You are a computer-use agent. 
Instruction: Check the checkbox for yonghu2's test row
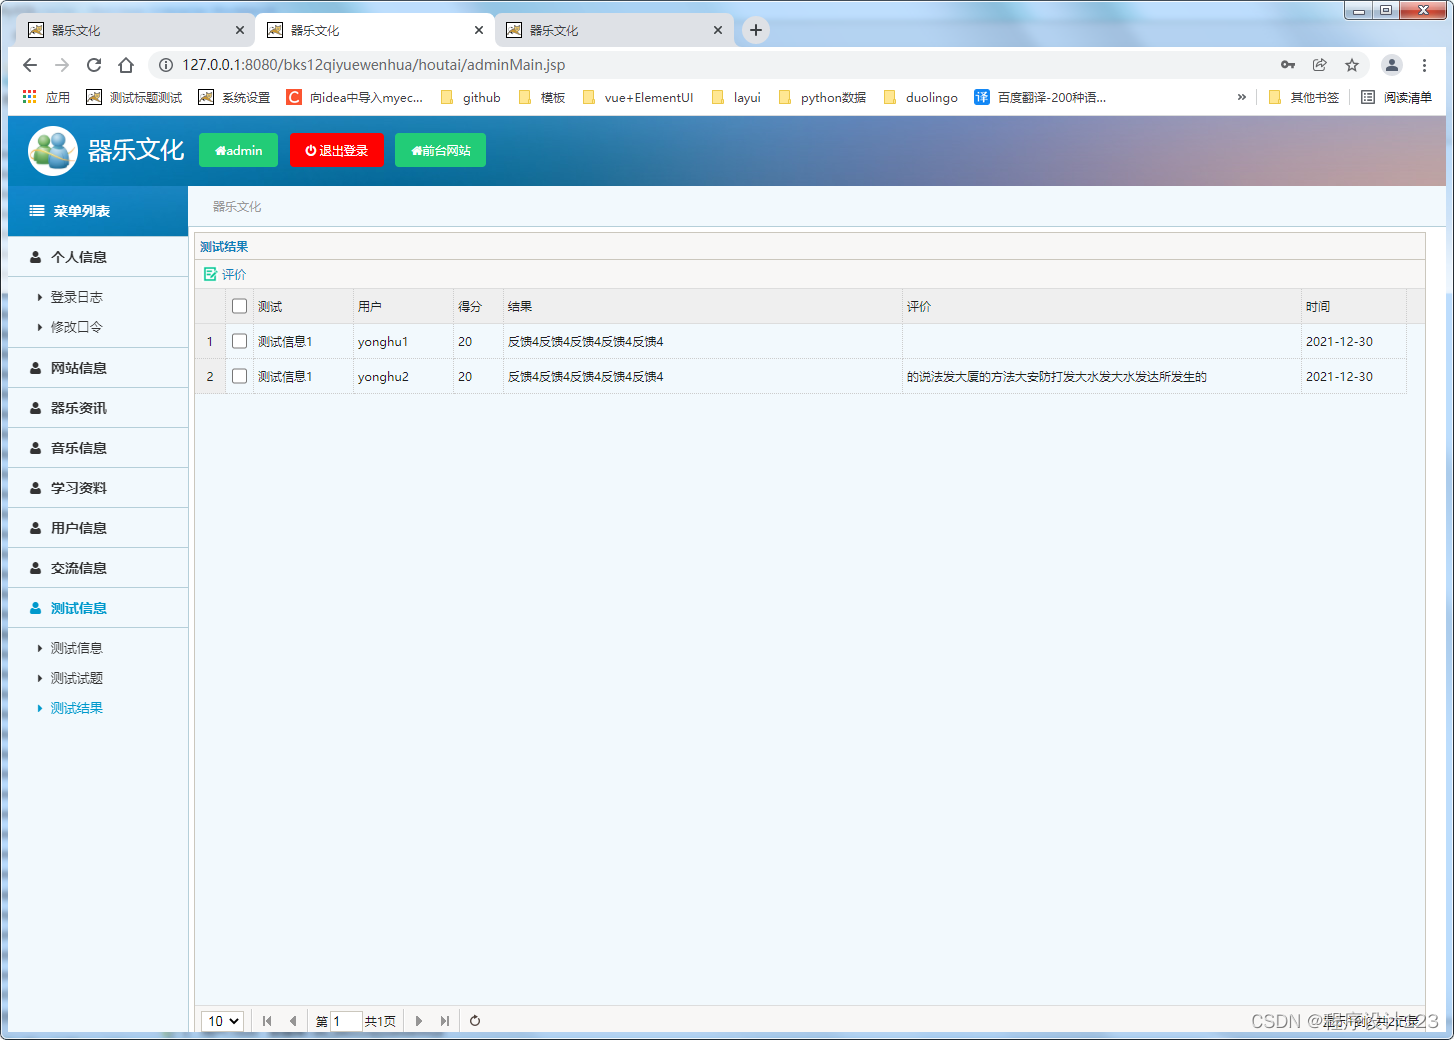tap(239, 376)
